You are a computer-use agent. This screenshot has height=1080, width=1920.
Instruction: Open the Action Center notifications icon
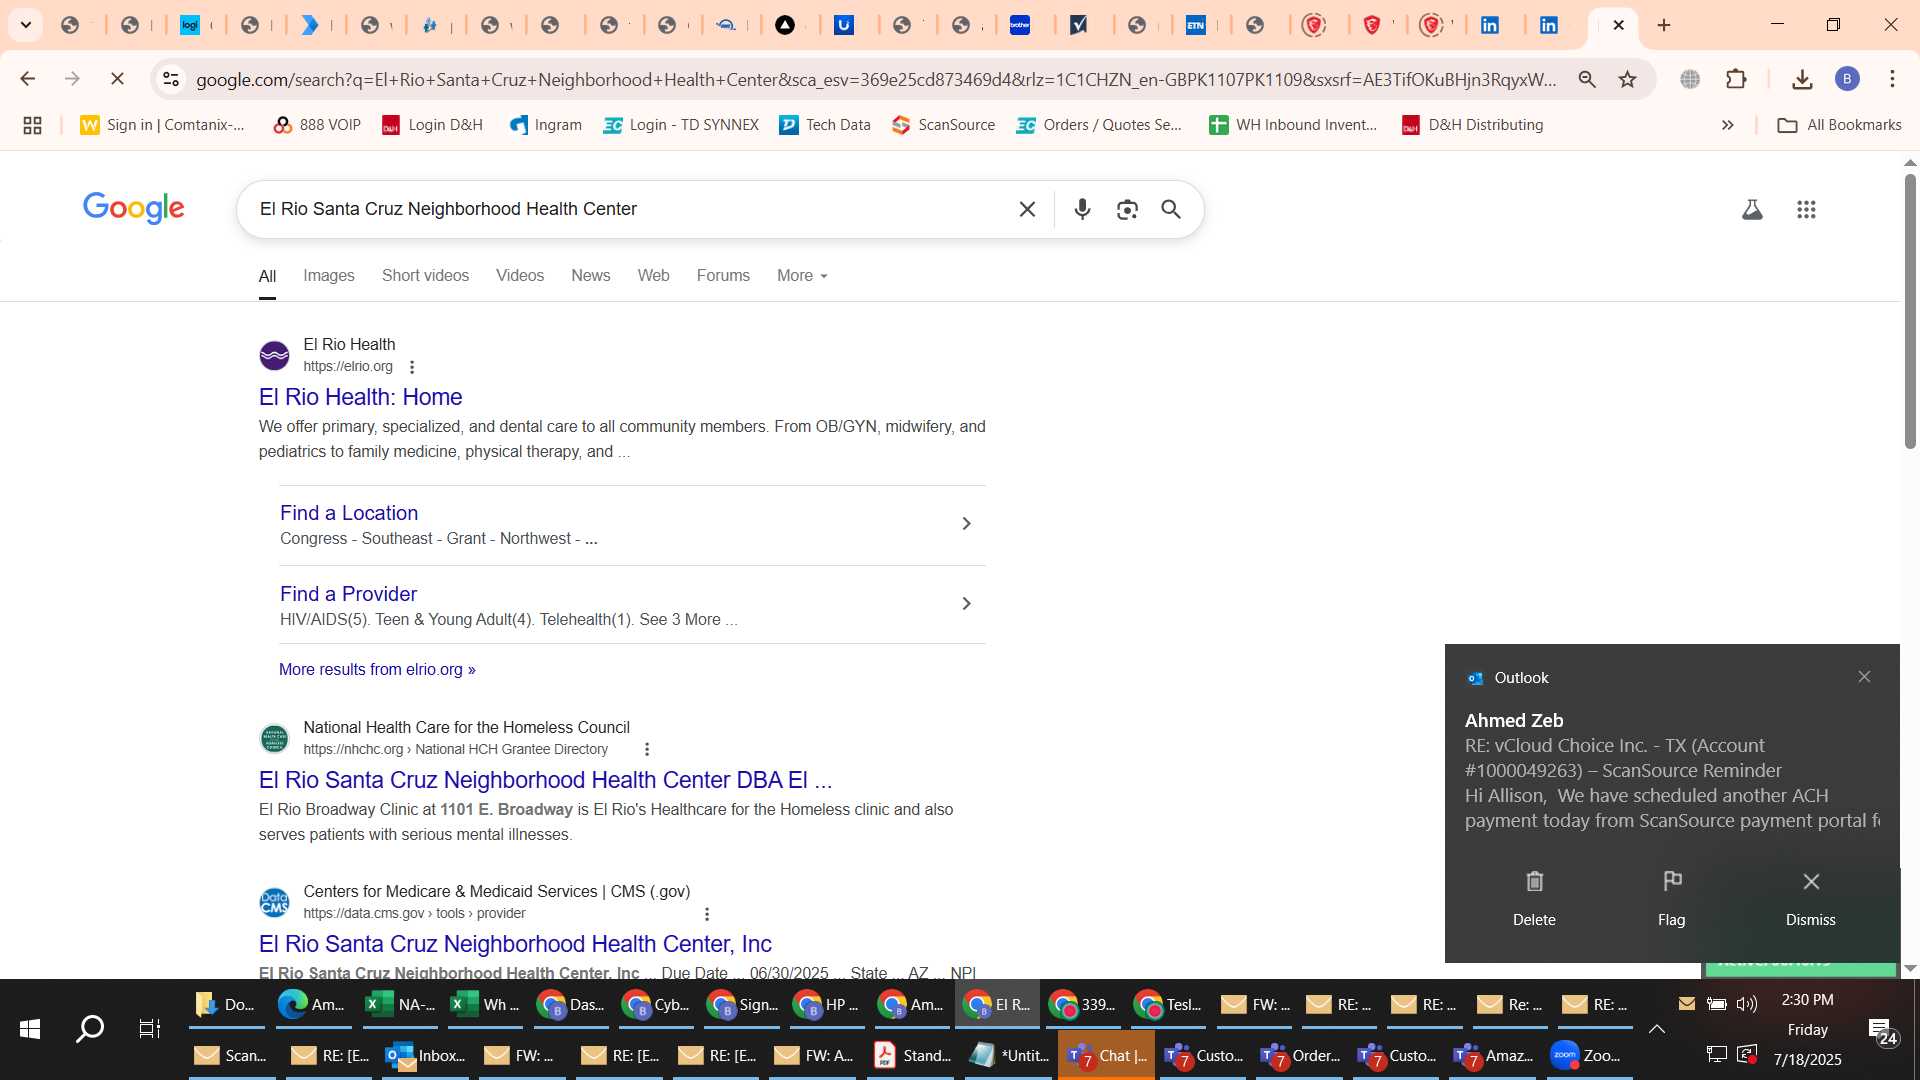(1883, 1032)
